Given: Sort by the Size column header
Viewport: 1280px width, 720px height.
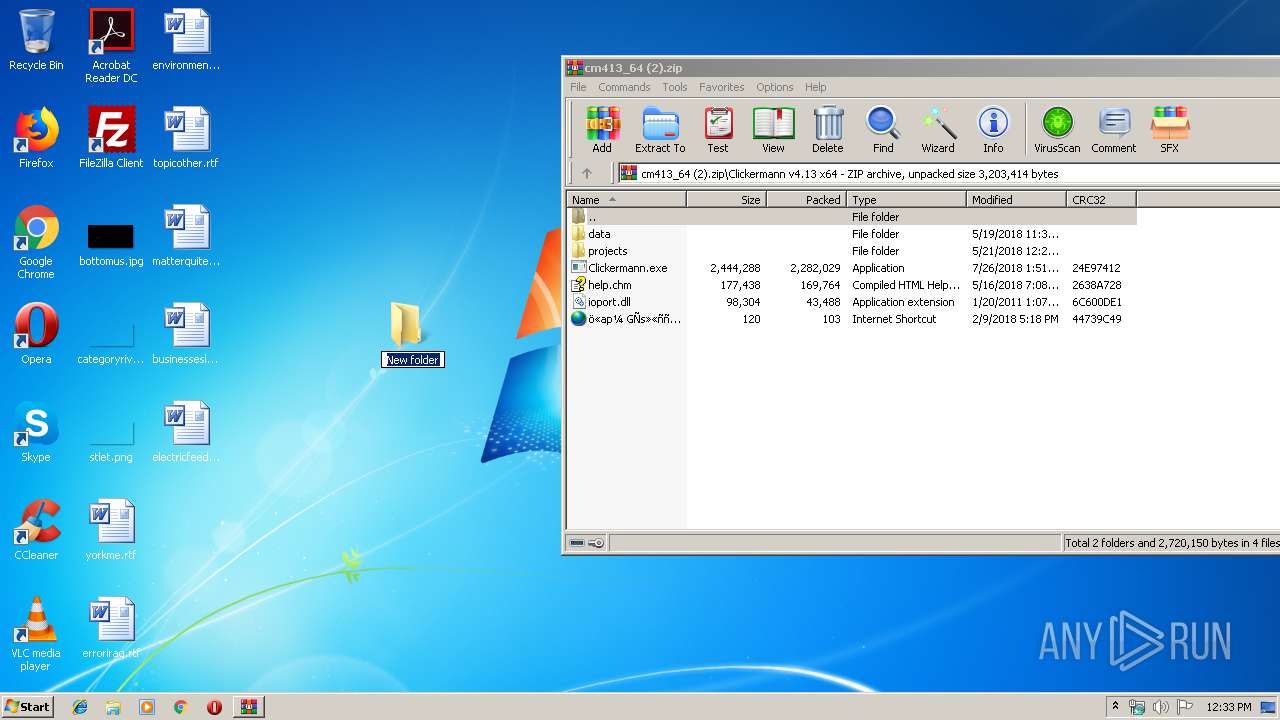Looking at the screenshot, I should click(726, 199).
